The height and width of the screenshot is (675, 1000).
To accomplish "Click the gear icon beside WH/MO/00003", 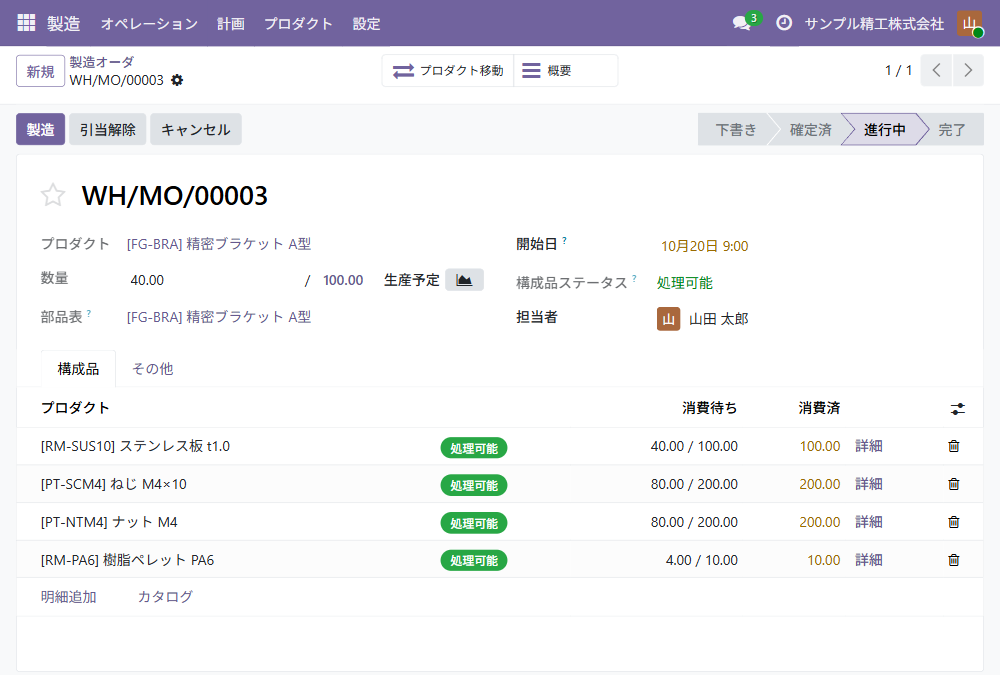I will [177, 80].
